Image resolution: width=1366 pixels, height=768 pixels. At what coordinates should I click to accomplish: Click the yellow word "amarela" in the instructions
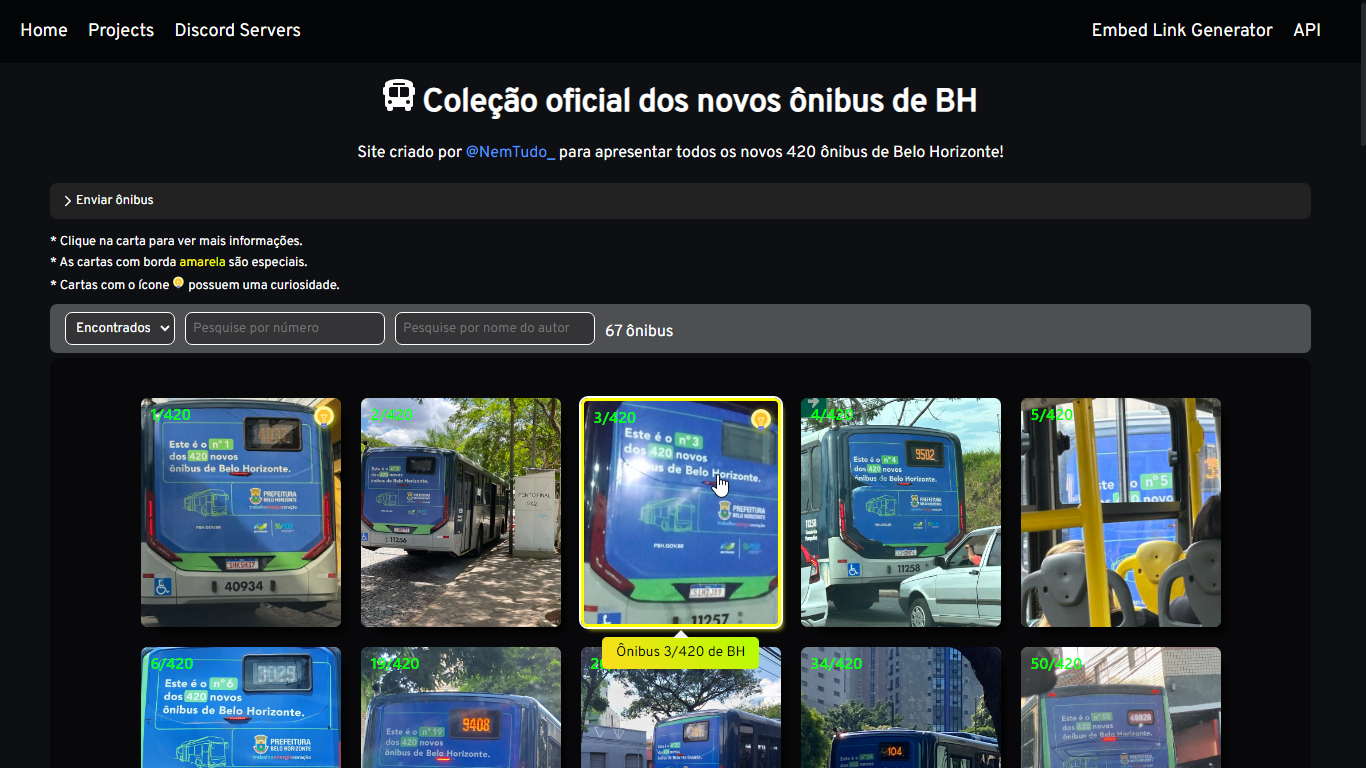(202, 262)
